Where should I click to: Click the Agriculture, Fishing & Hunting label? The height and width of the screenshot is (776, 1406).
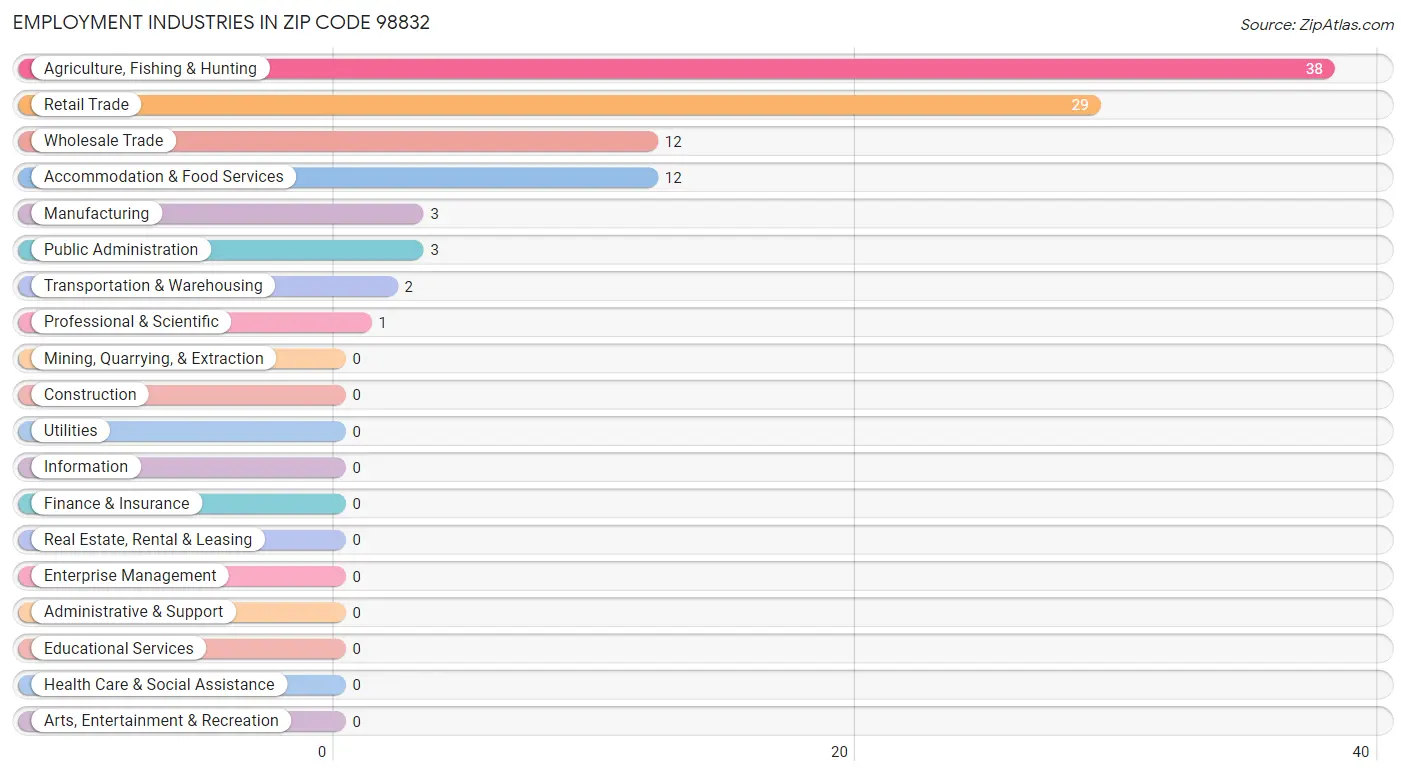tap(150, 68)
